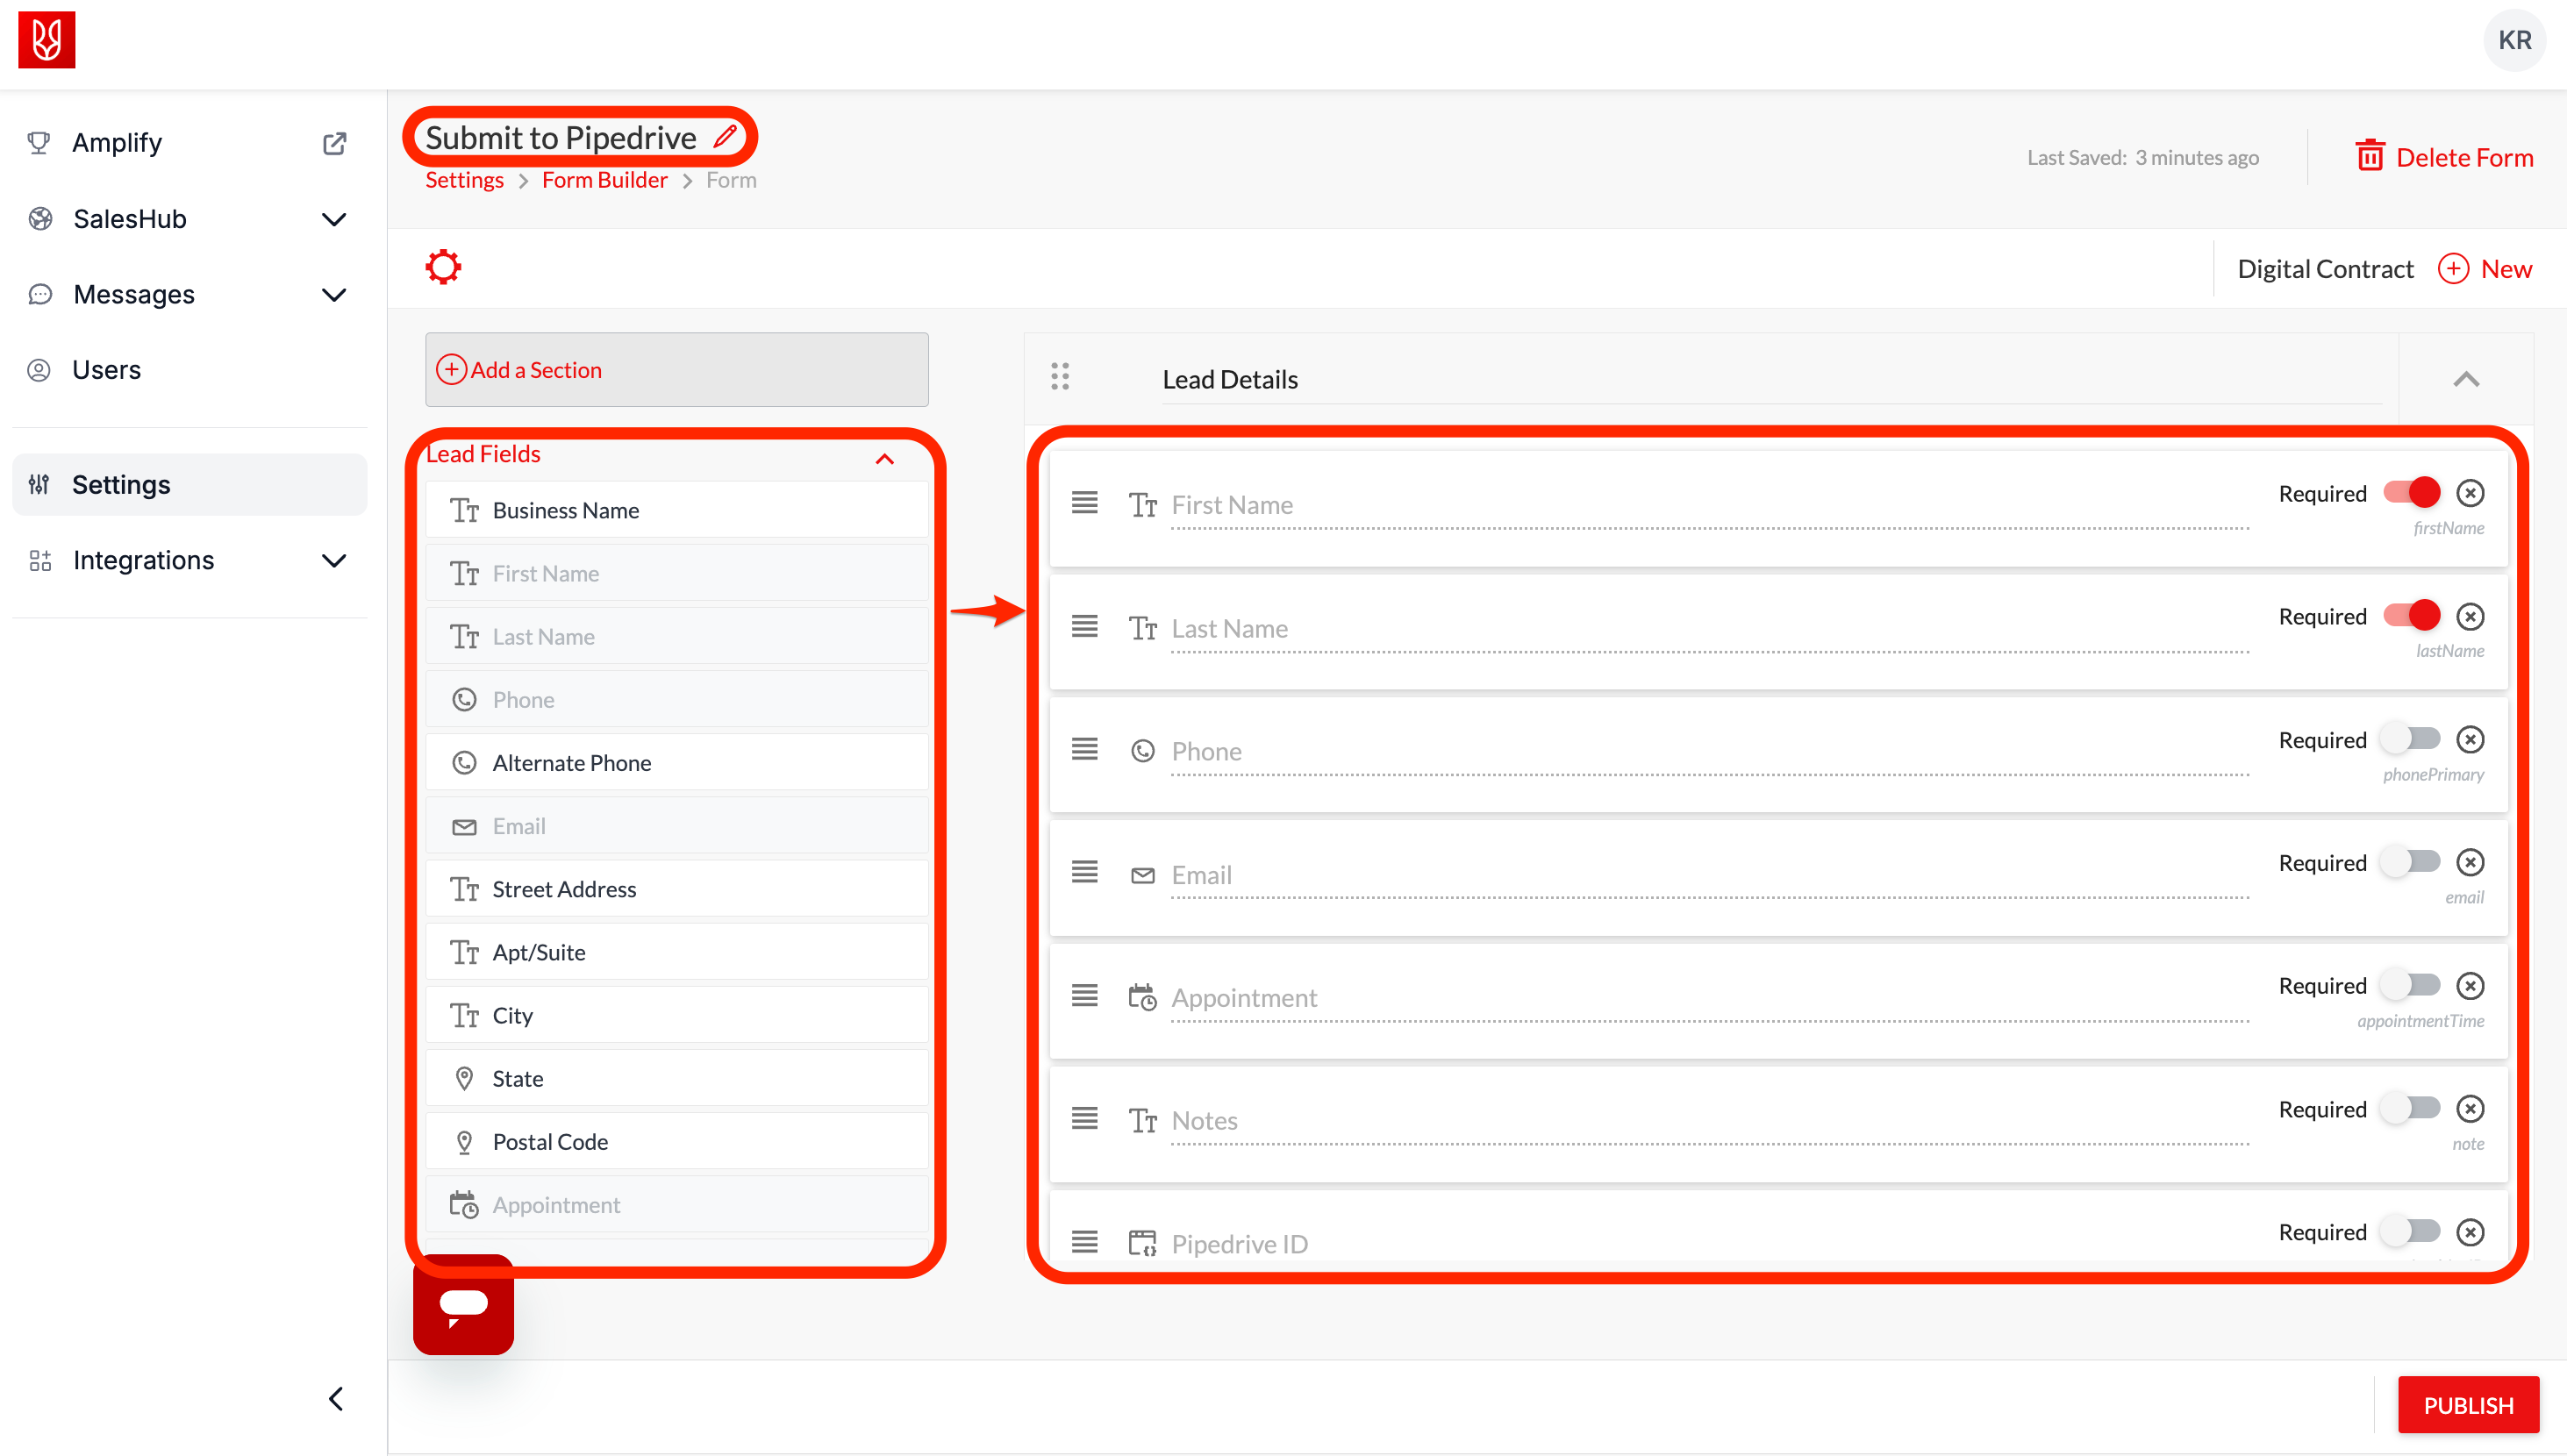2567x1456 pixels.
Task: Open Messages in the sidebar
Action: pyautogui.click(x=134, y=295)
